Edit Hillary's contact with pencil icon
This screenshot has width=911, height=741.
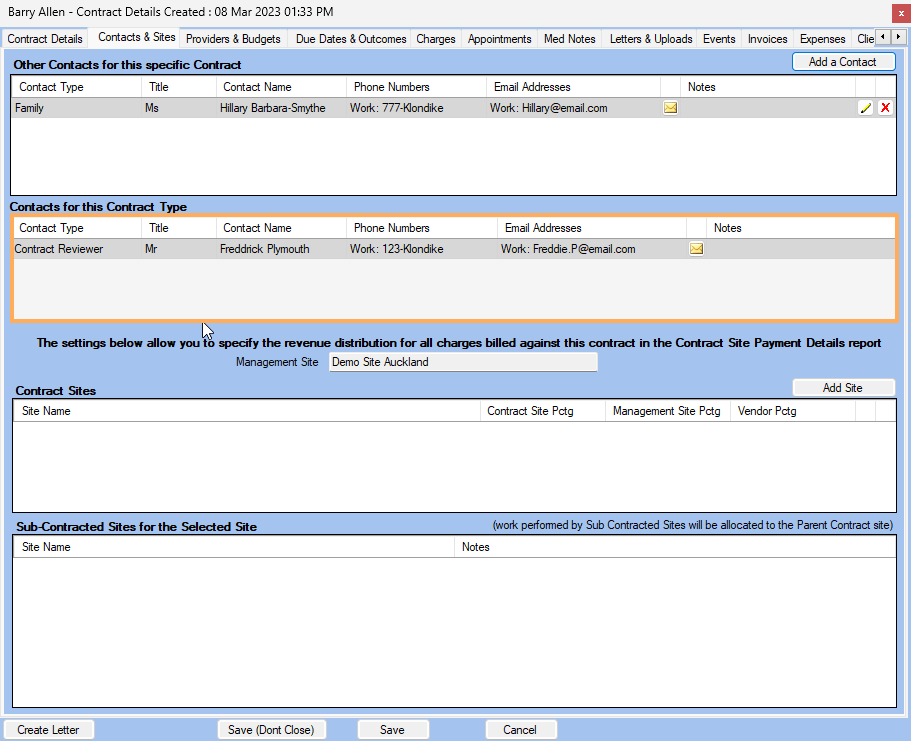coord(866,108)
